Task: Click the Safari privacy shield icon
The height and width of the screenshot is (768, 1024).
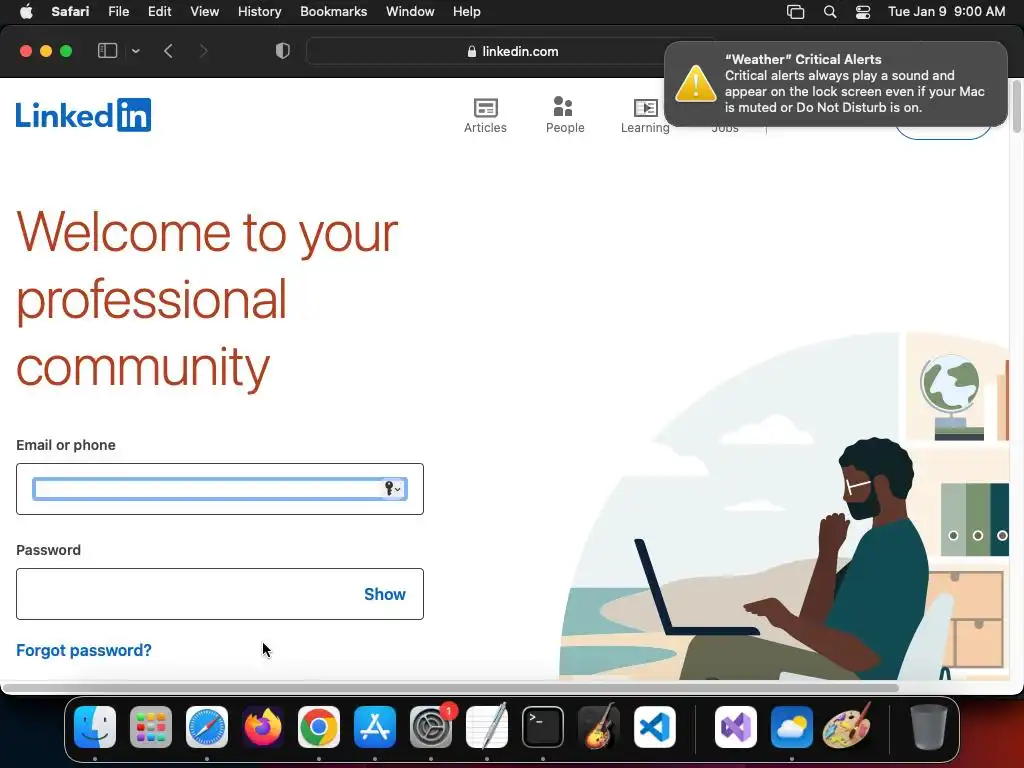Action: (283, 51)
